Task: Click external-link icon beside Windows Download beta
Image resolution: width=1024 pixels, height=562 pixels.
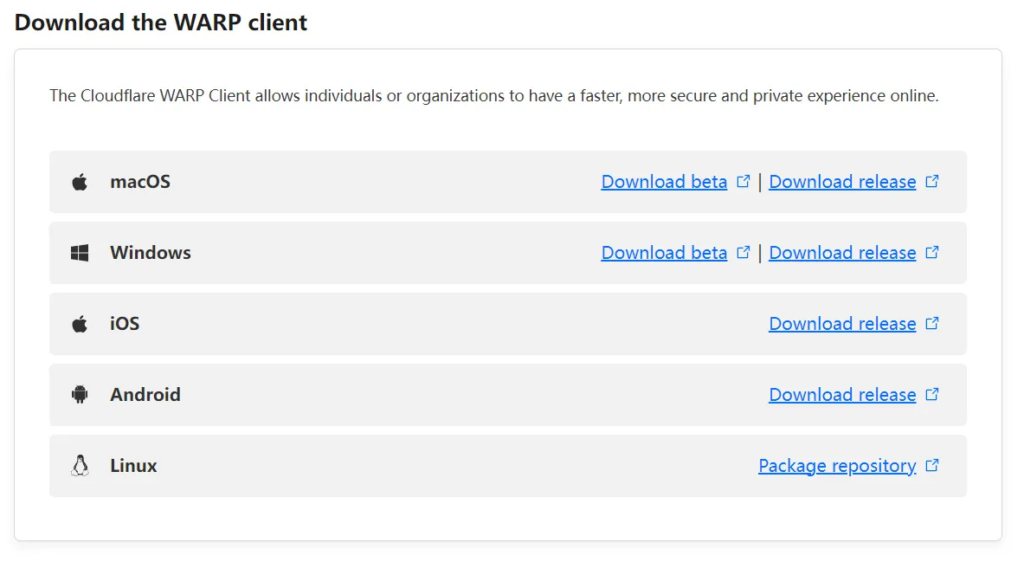Action: (743, 253)
